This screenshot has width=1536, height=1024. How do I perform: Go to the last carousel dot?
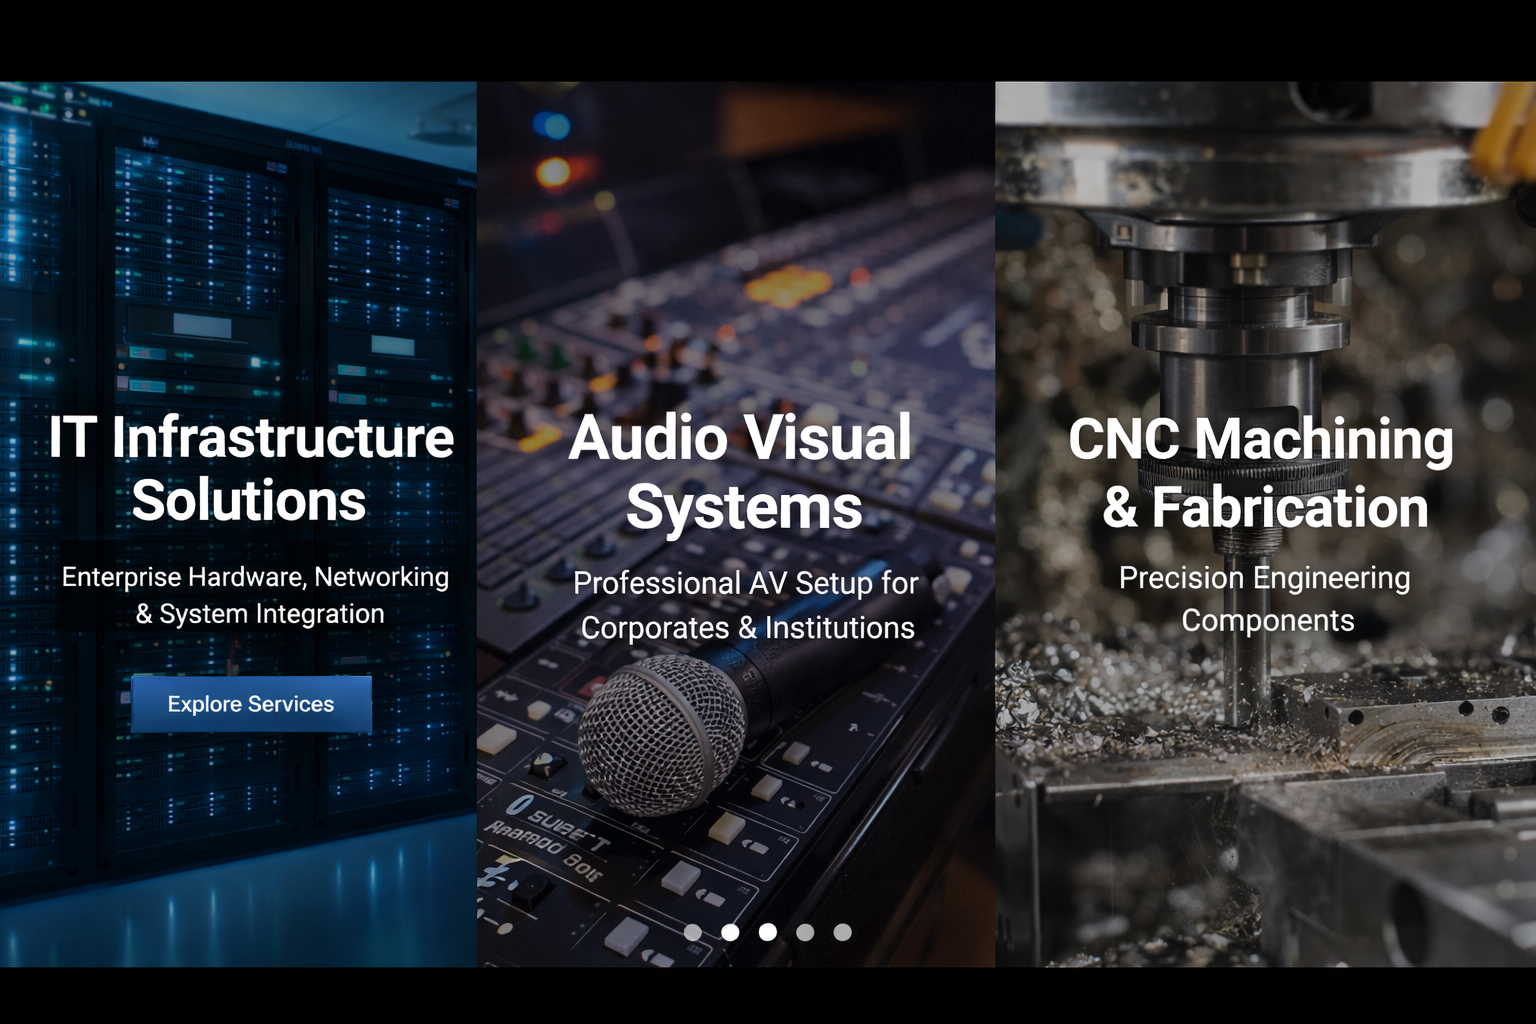coord(843,932)
